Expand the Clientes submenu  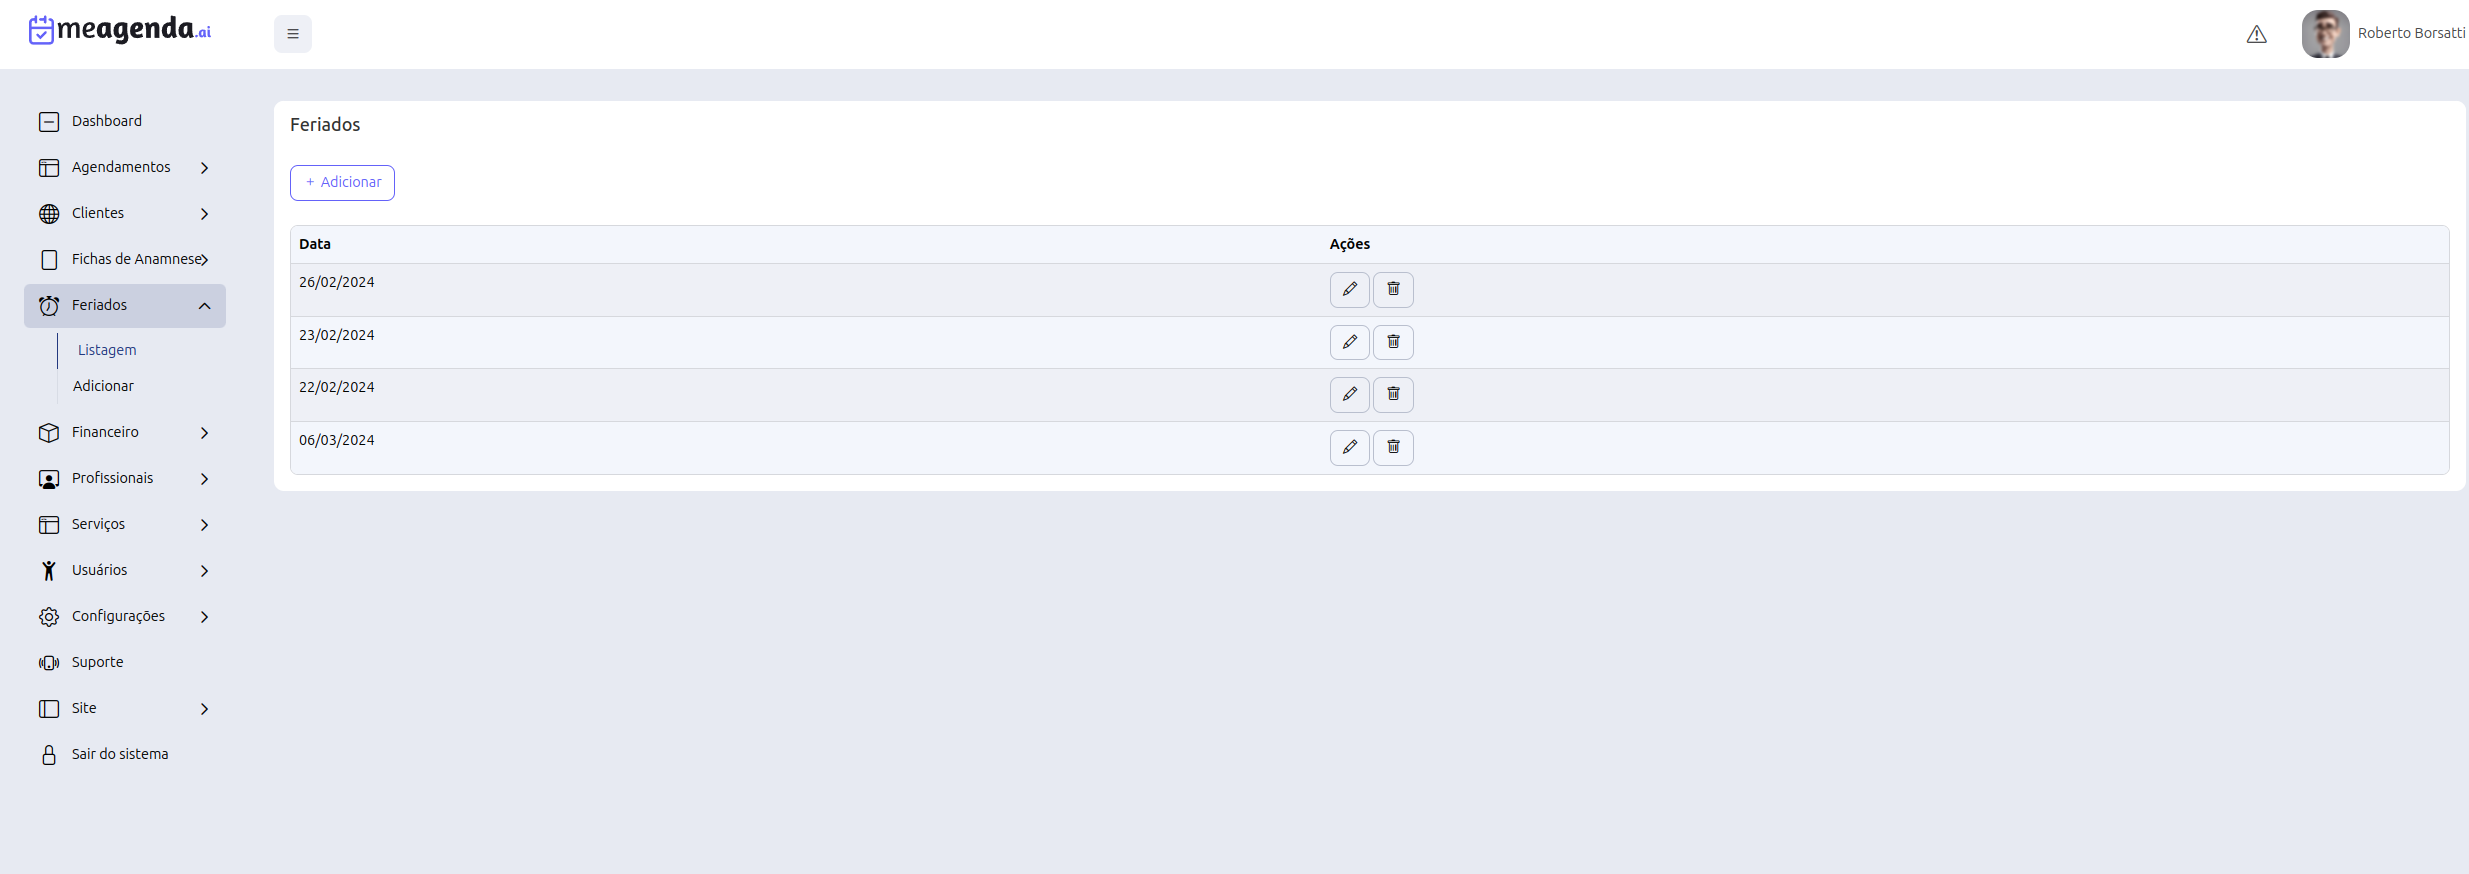[x=125, y=213]
